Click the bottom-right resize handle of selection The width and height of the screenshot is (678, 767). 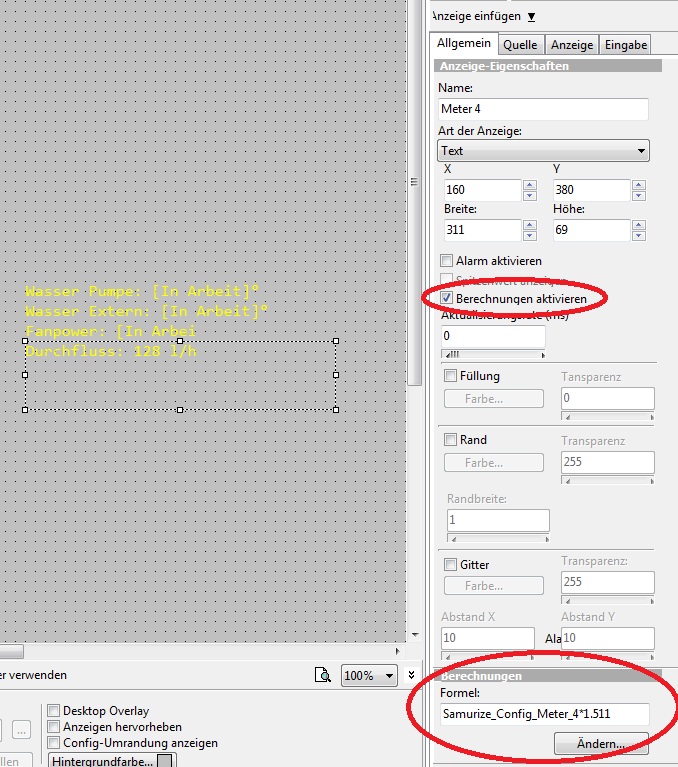(x=336, y=410)
